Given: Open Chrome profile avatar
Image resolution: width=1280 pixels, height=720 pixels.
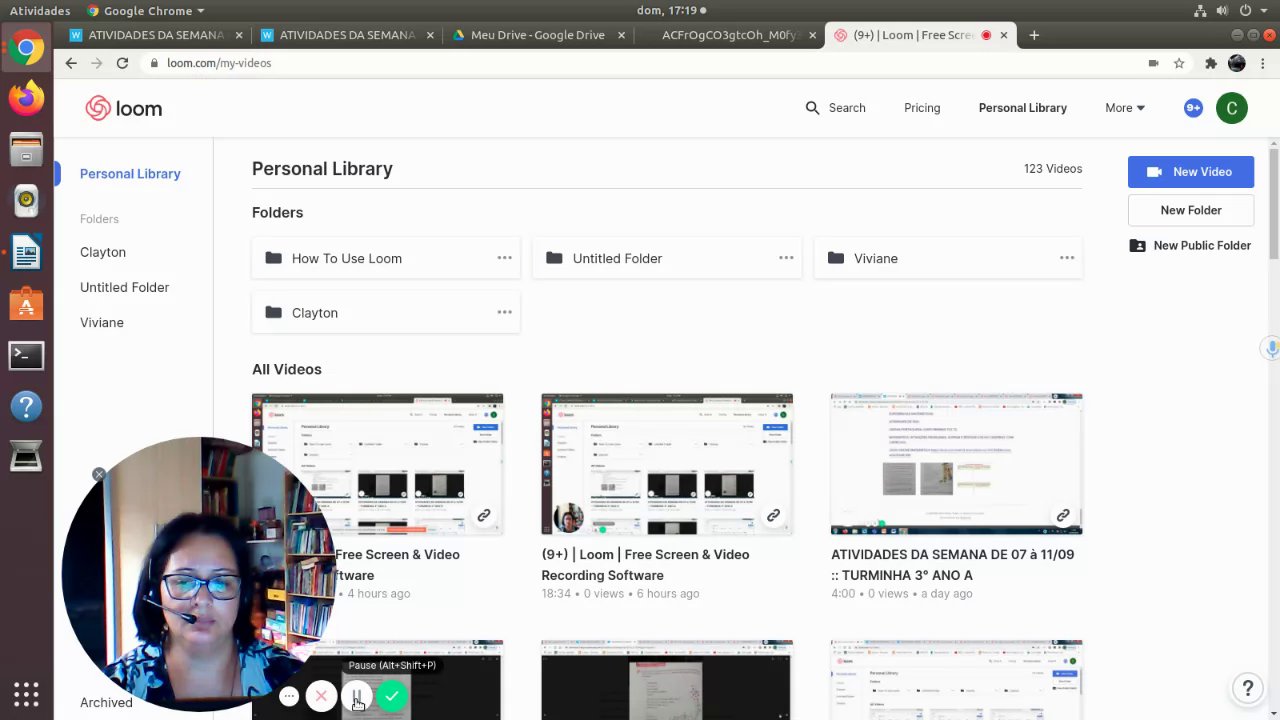Looking at the screenshot, I should coord(1237,63).
